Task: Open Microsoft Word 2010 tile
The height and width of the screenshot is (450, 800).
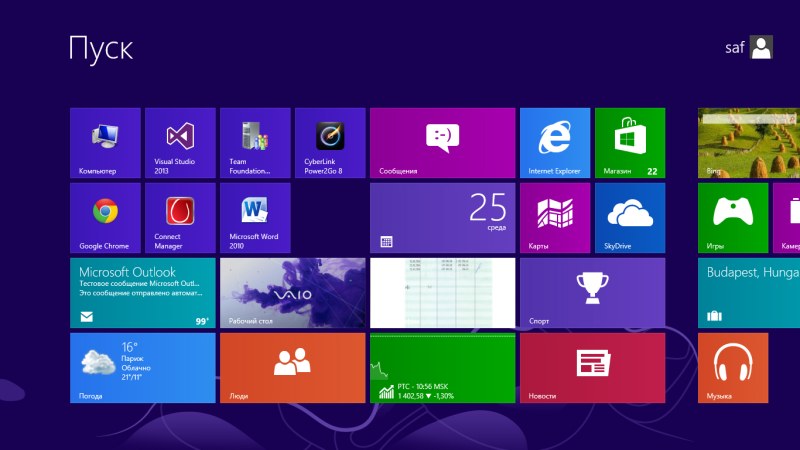Action: [255, 218]
